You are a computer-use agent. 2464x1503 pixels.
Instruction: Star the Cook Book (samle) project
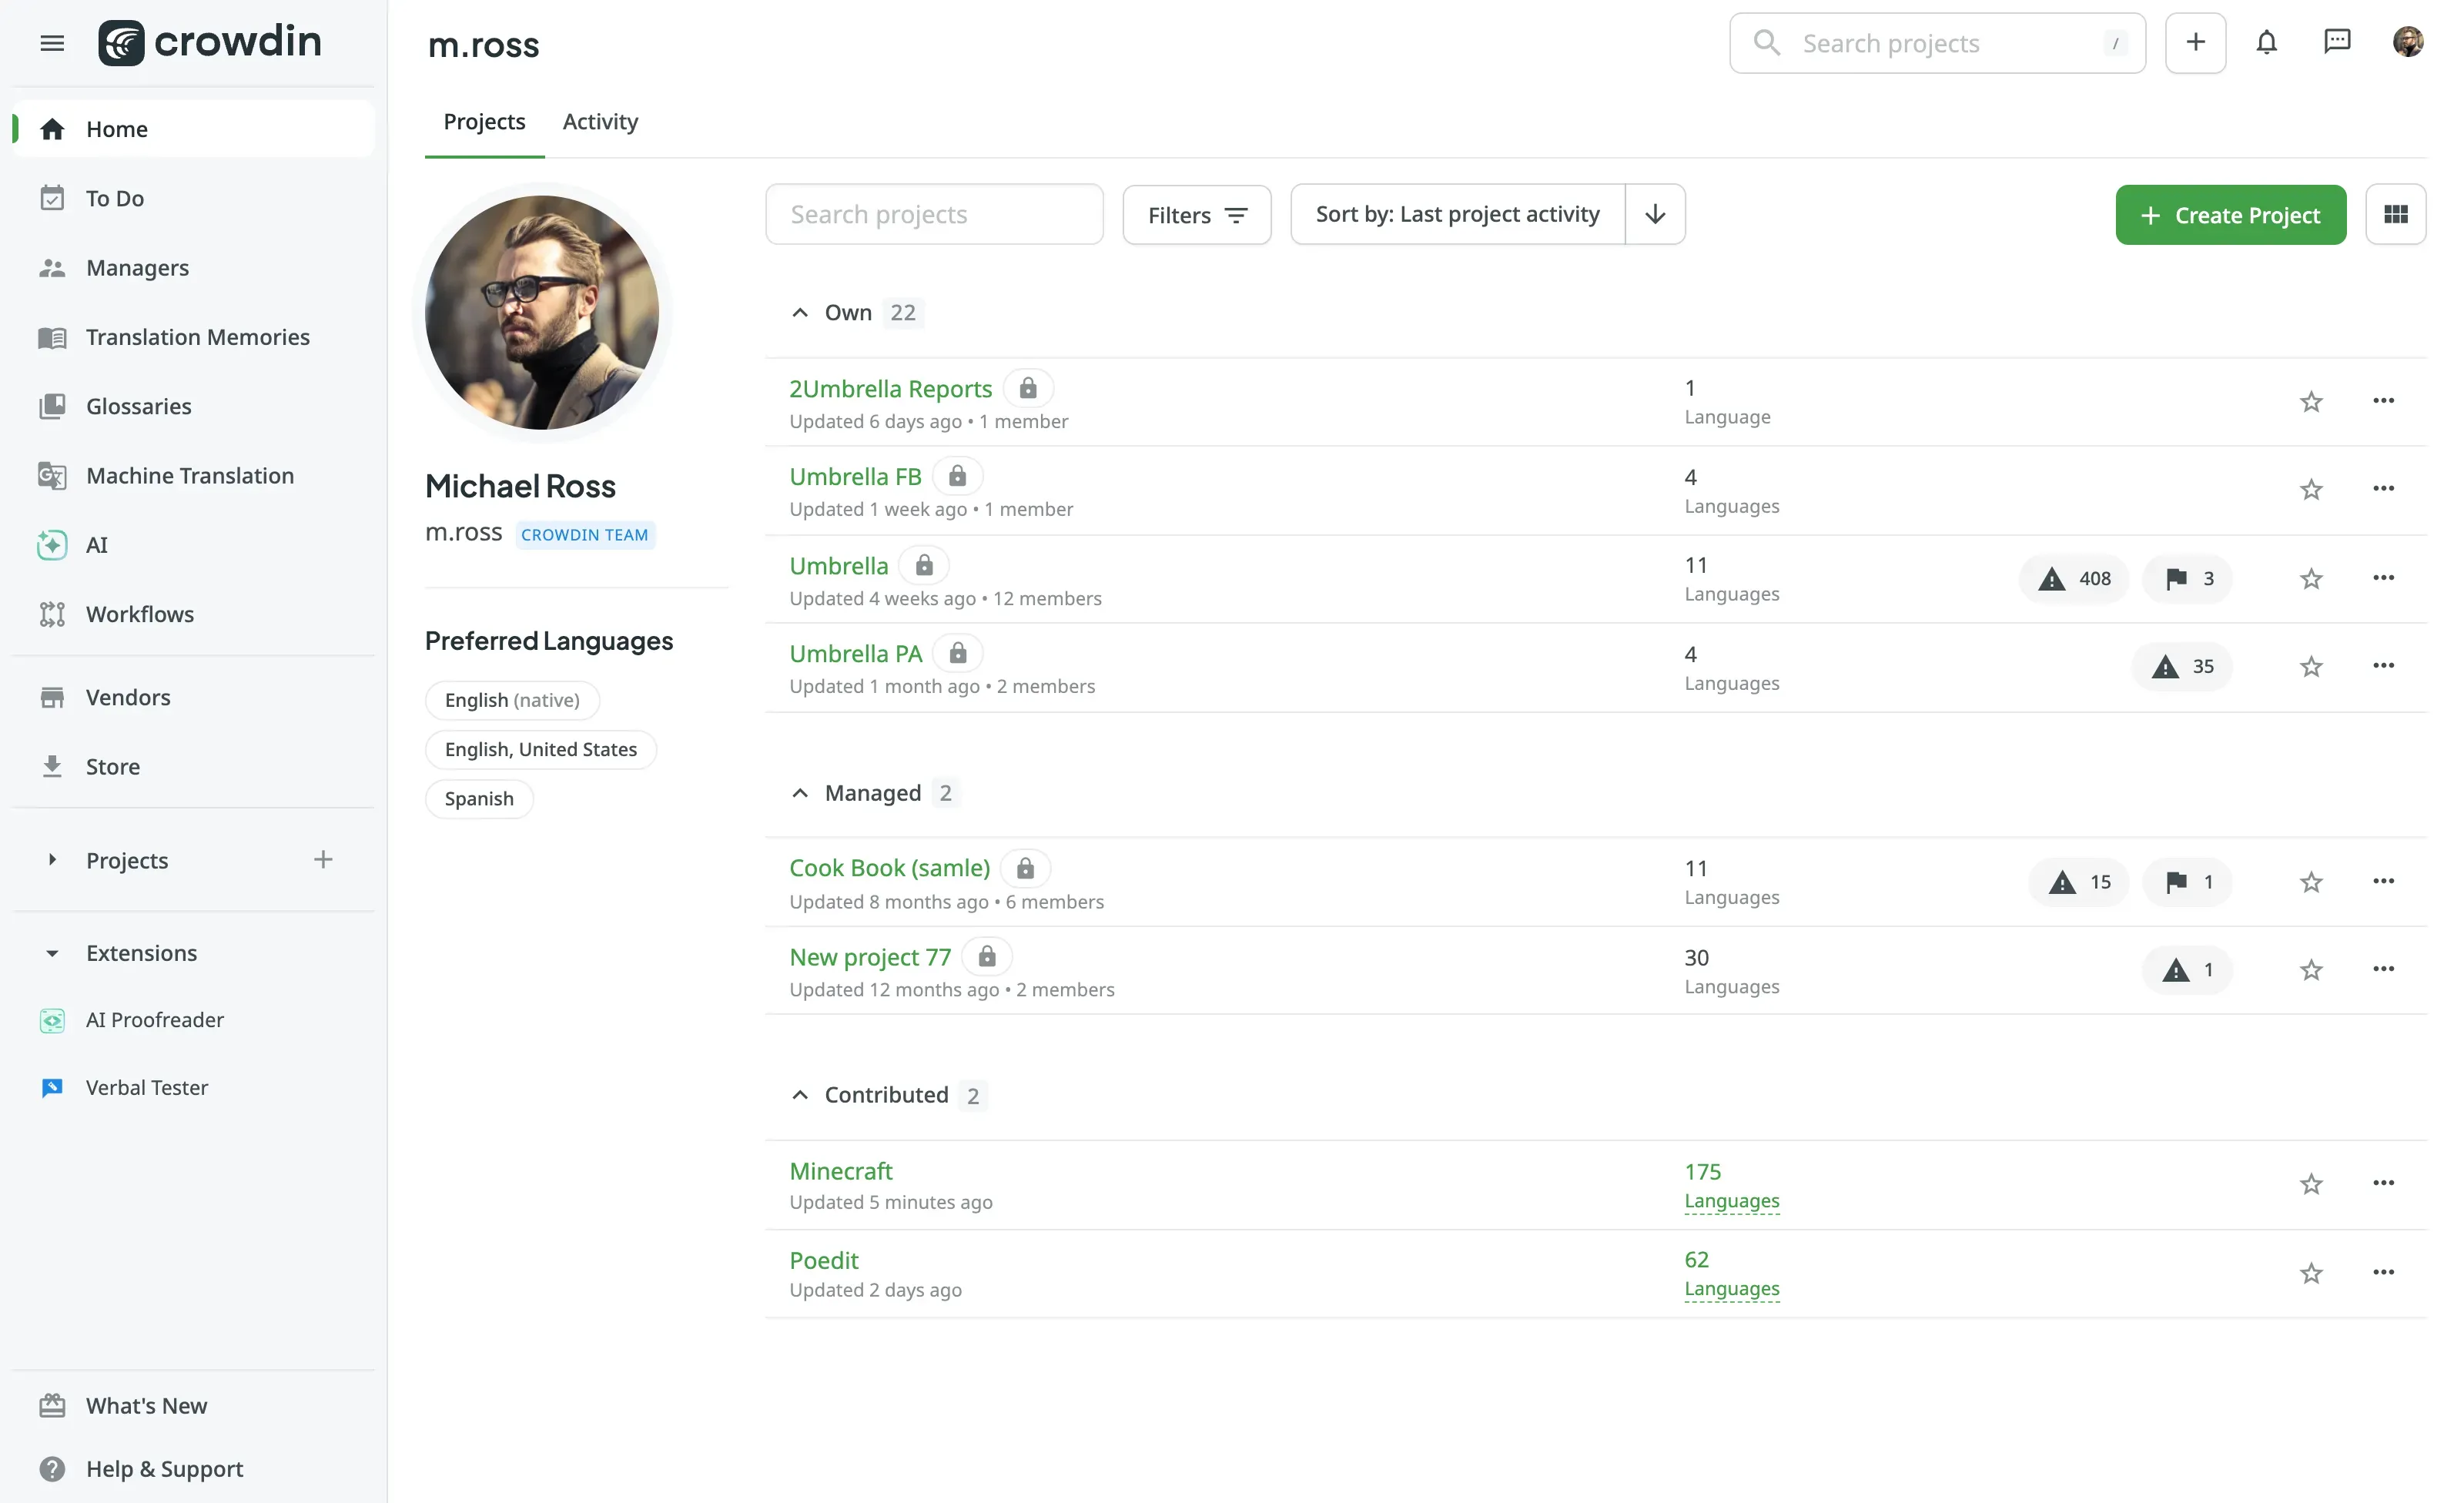[2311, 881]
